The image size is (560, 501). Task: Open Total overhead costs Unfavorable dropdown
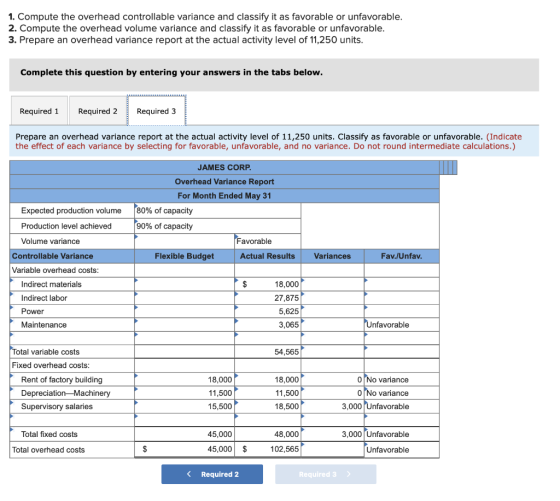(402, 450)
